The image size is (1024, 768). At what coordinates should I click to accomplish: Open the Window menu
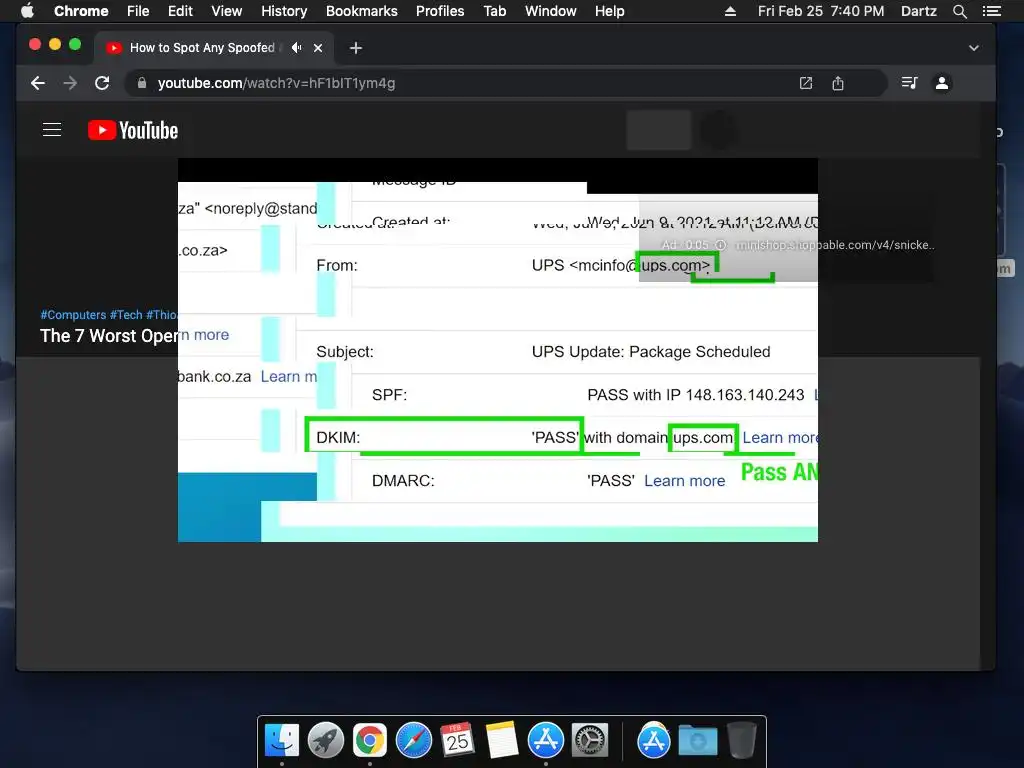click(551, 11)
